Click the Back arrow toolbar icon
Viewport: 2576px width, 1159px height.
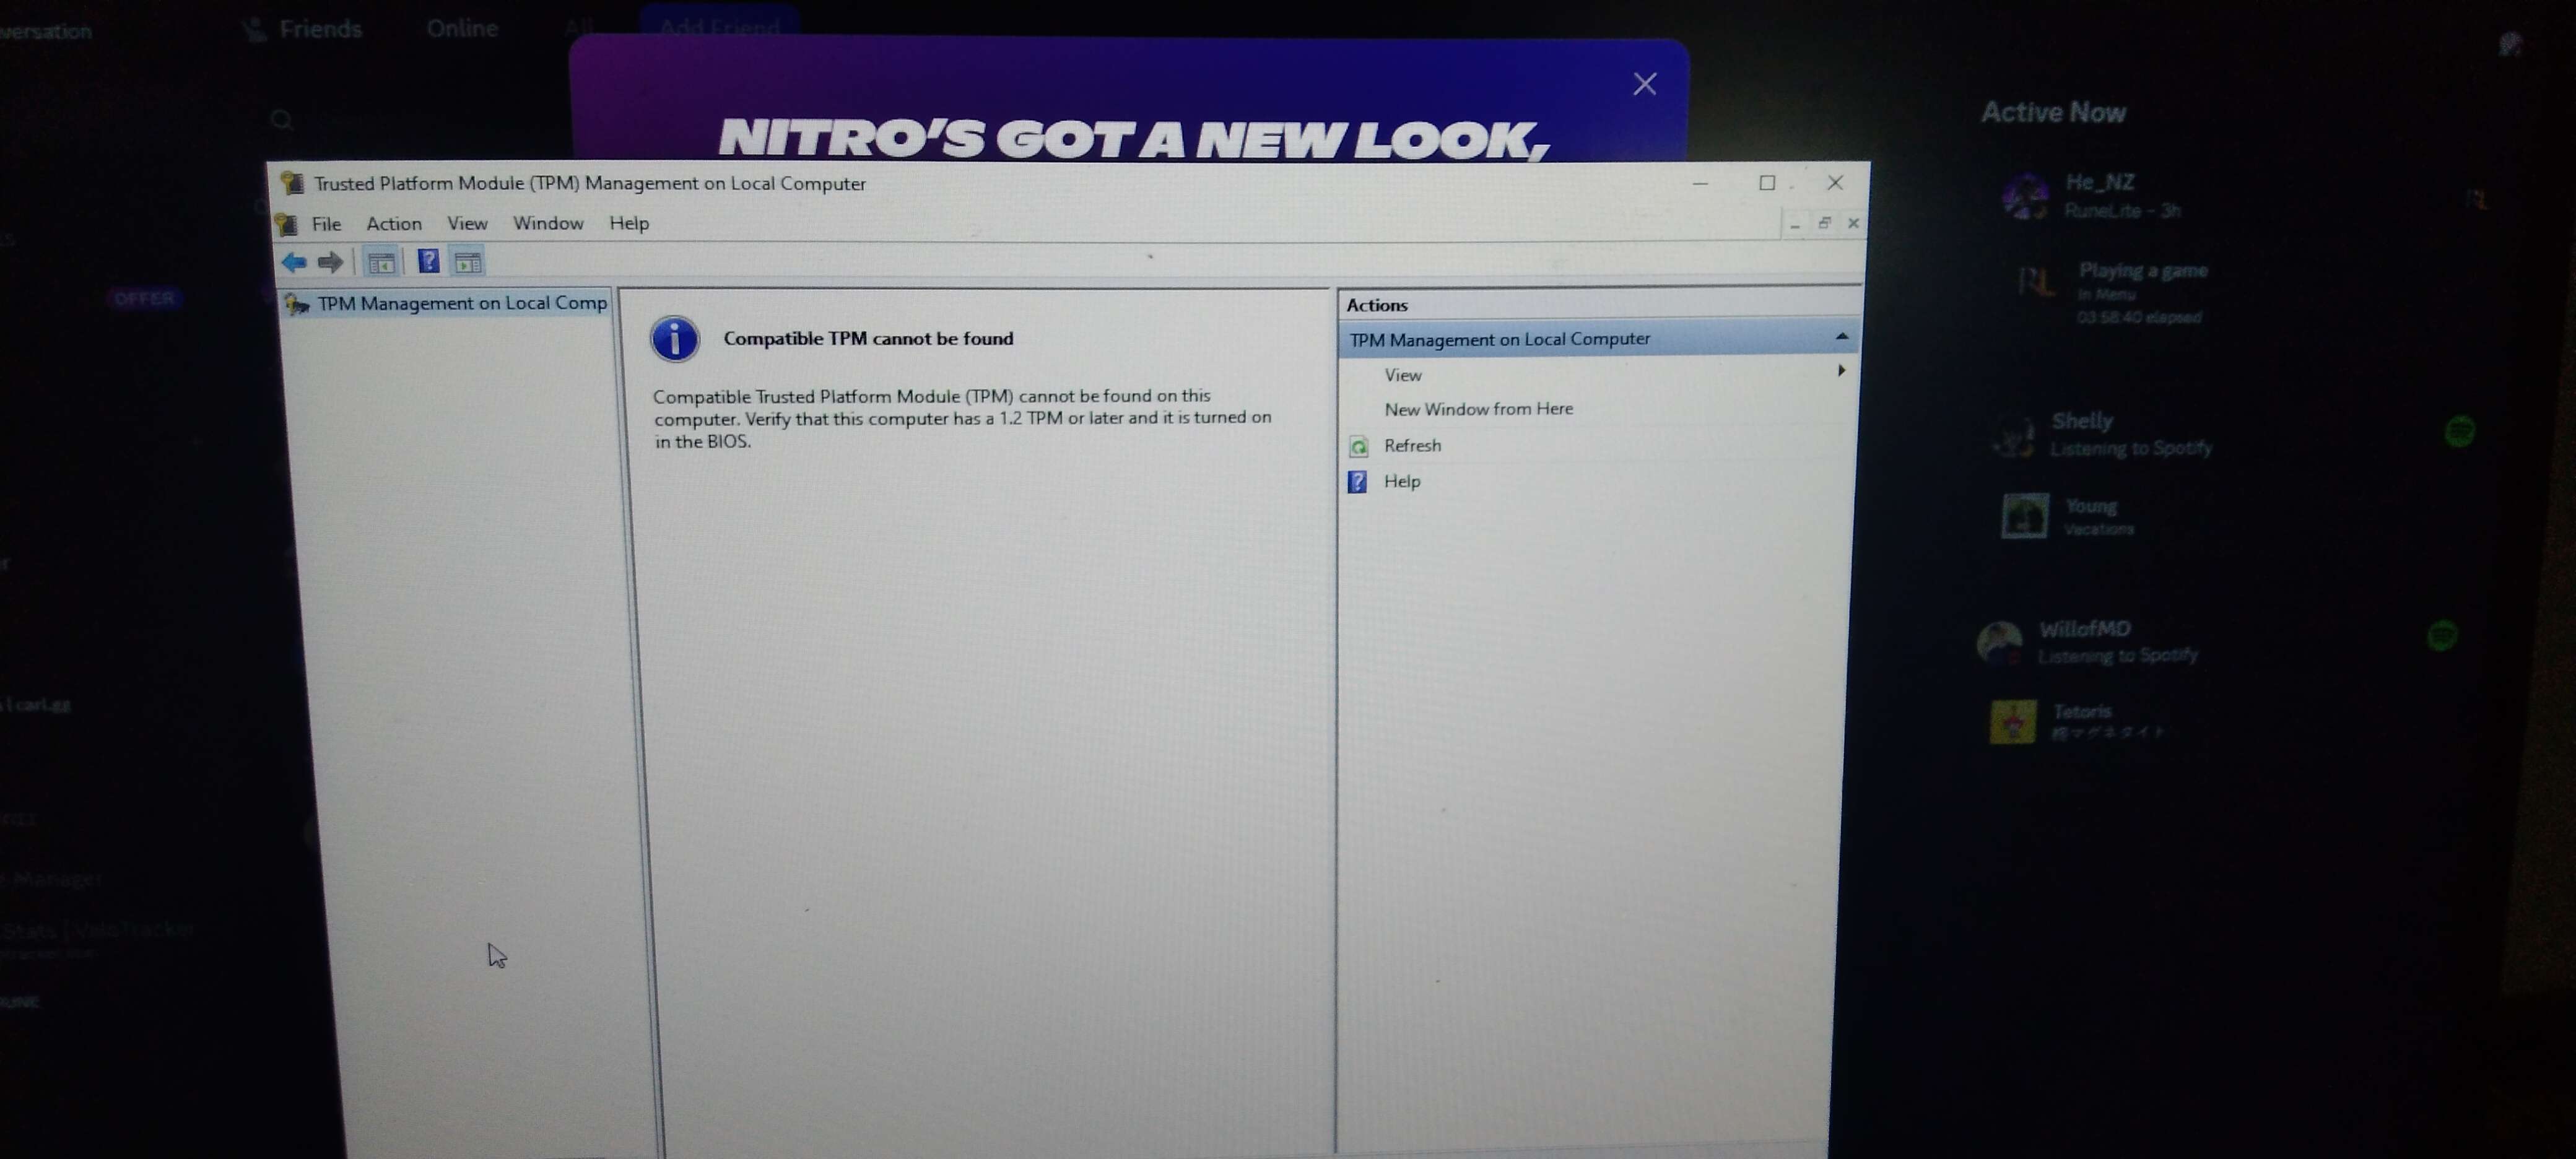click(294, 262)
